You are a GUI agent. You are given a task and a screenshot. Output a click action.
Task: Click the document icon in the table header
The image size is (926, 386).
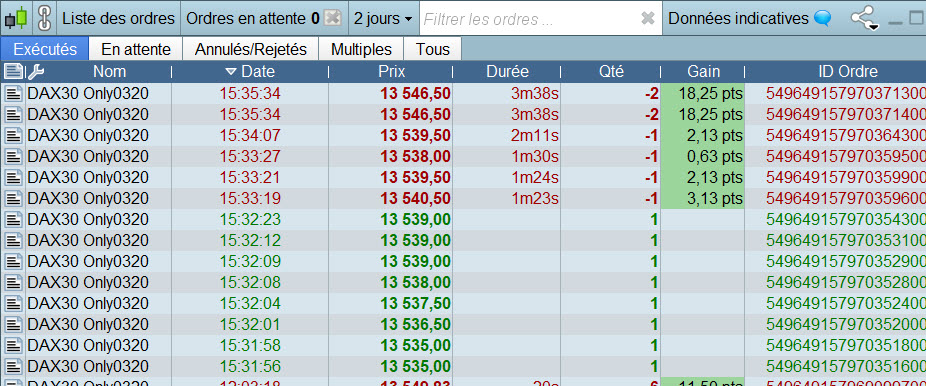13,72
